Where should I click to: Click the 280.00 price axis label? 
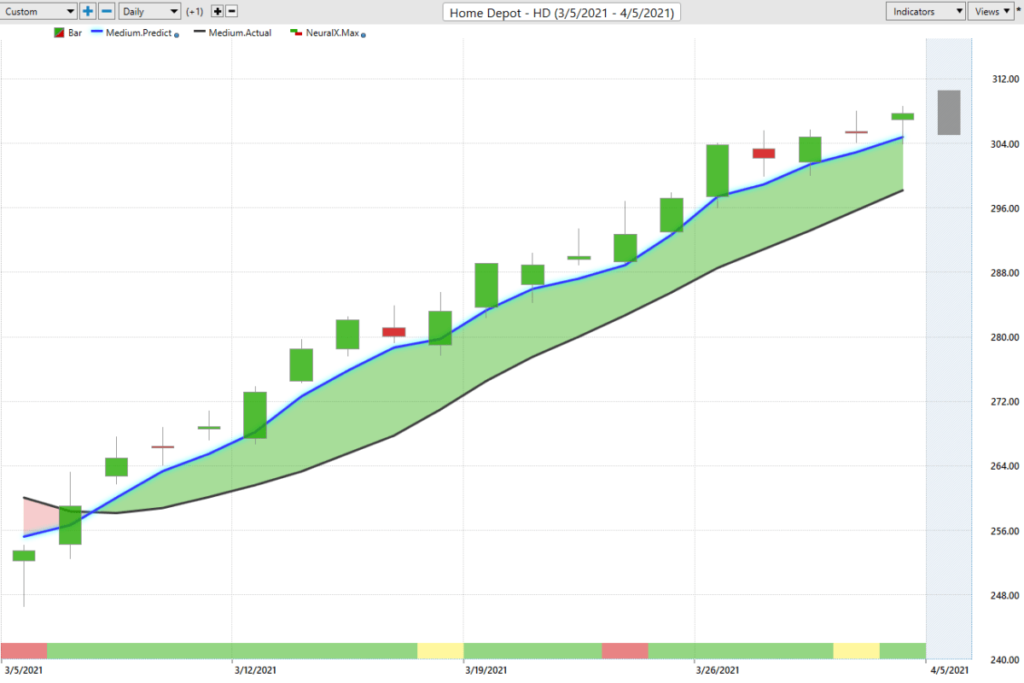point(1005,338)
